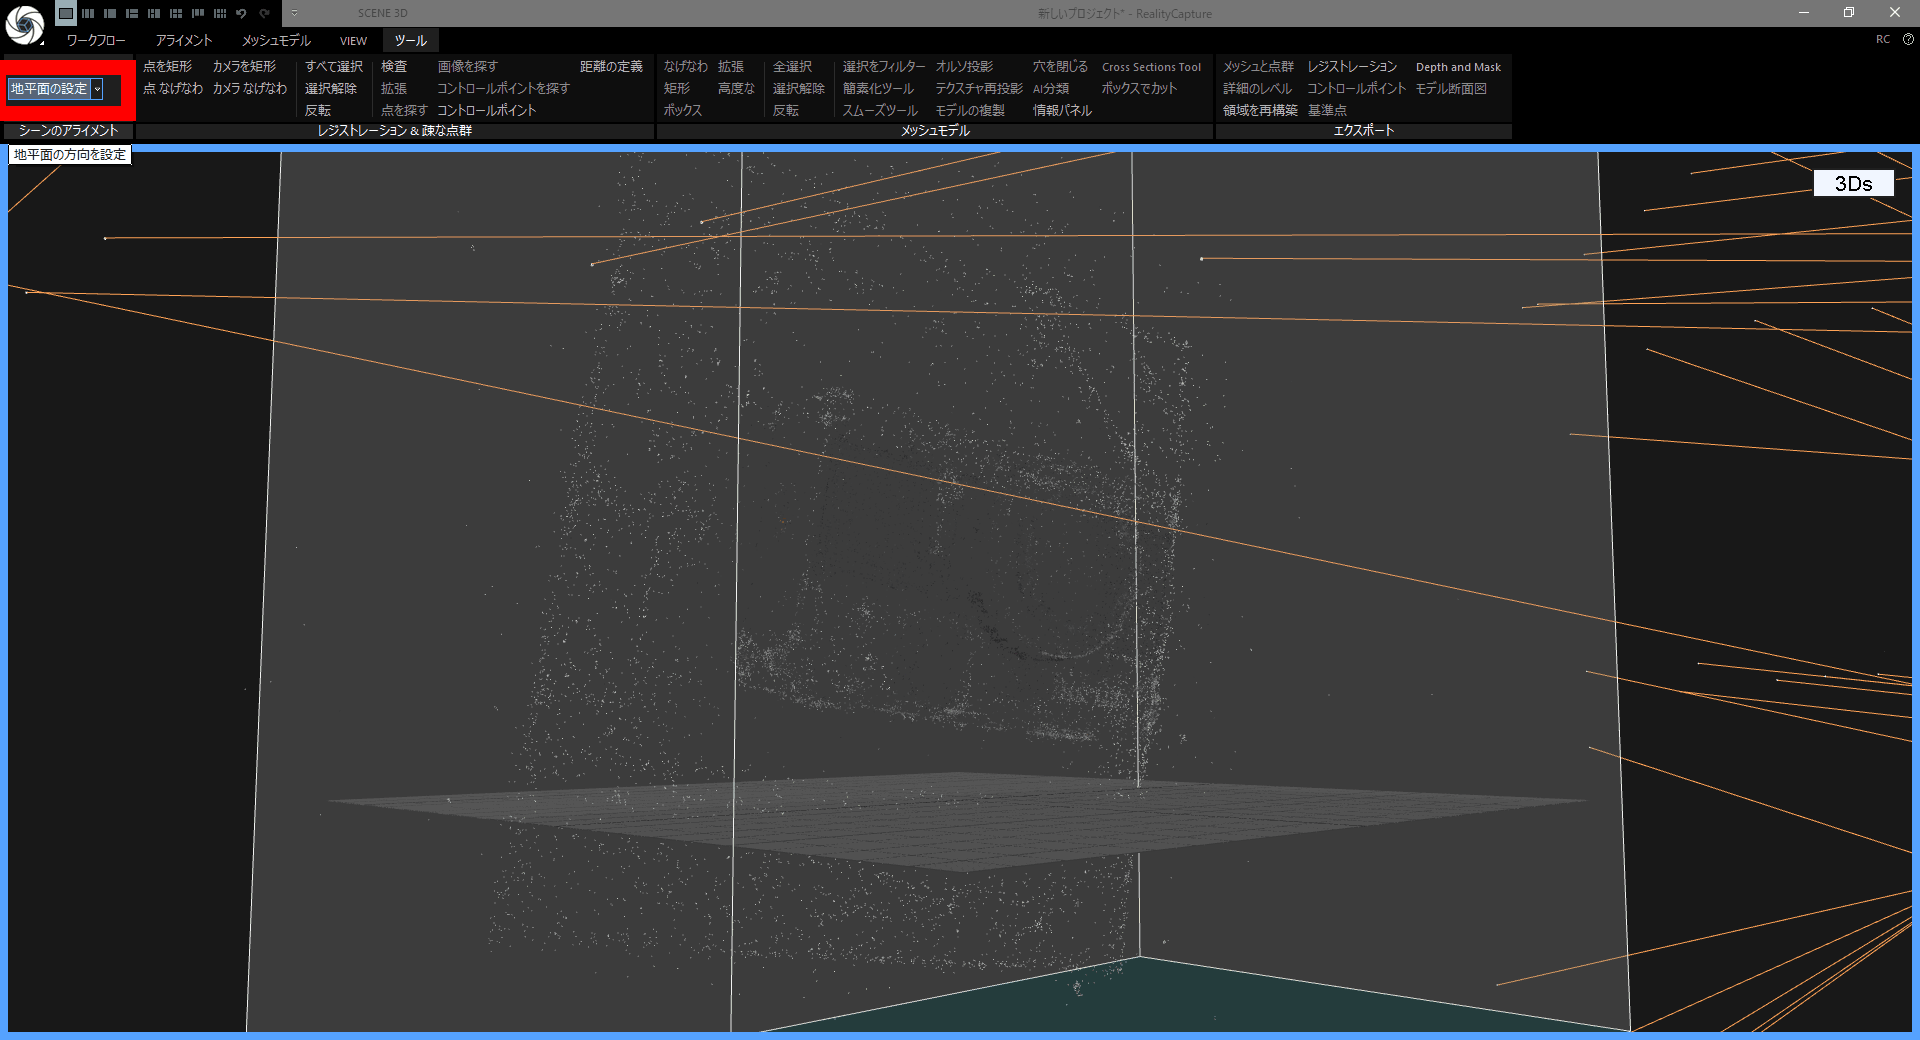
Task: Open the ワークフロー ribbon tab
Action: coord(96,40)
